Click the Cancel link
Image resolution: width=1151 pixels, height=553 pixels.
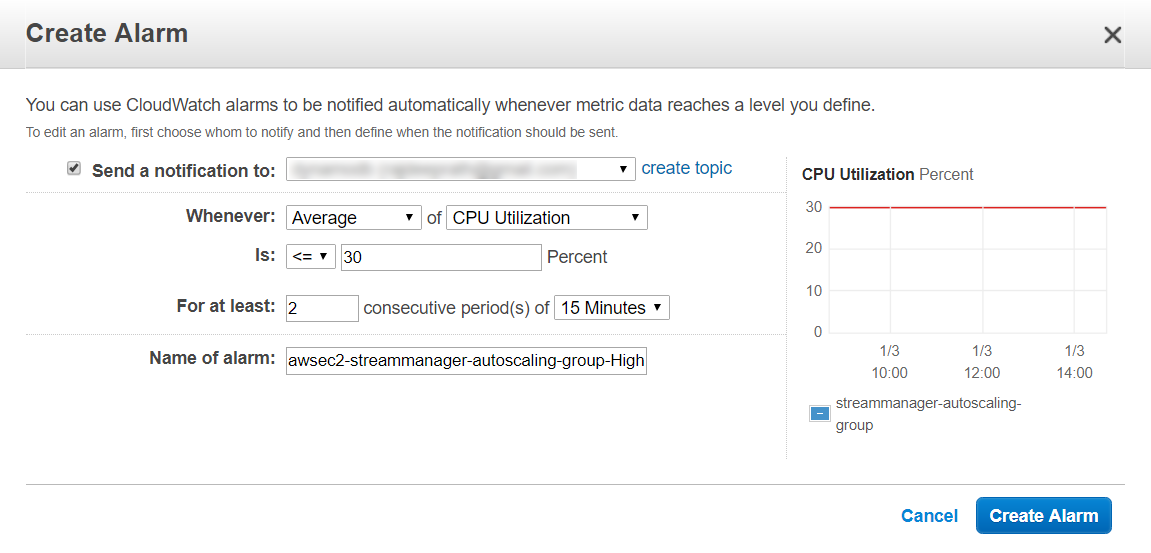tap(929, 516)
